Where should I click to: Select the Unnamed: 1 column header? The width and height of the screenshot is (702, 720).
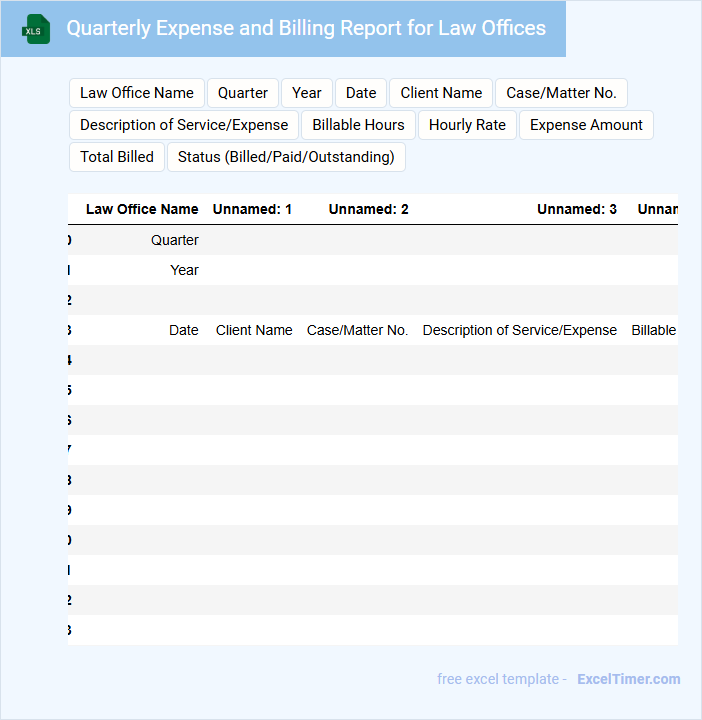[x=252, y=209]
